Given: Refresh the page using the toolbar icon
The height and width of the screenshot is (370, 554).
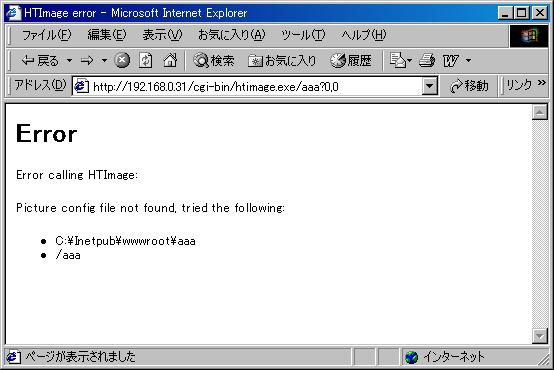Looking at the screenshot, I should coord(146,60).
